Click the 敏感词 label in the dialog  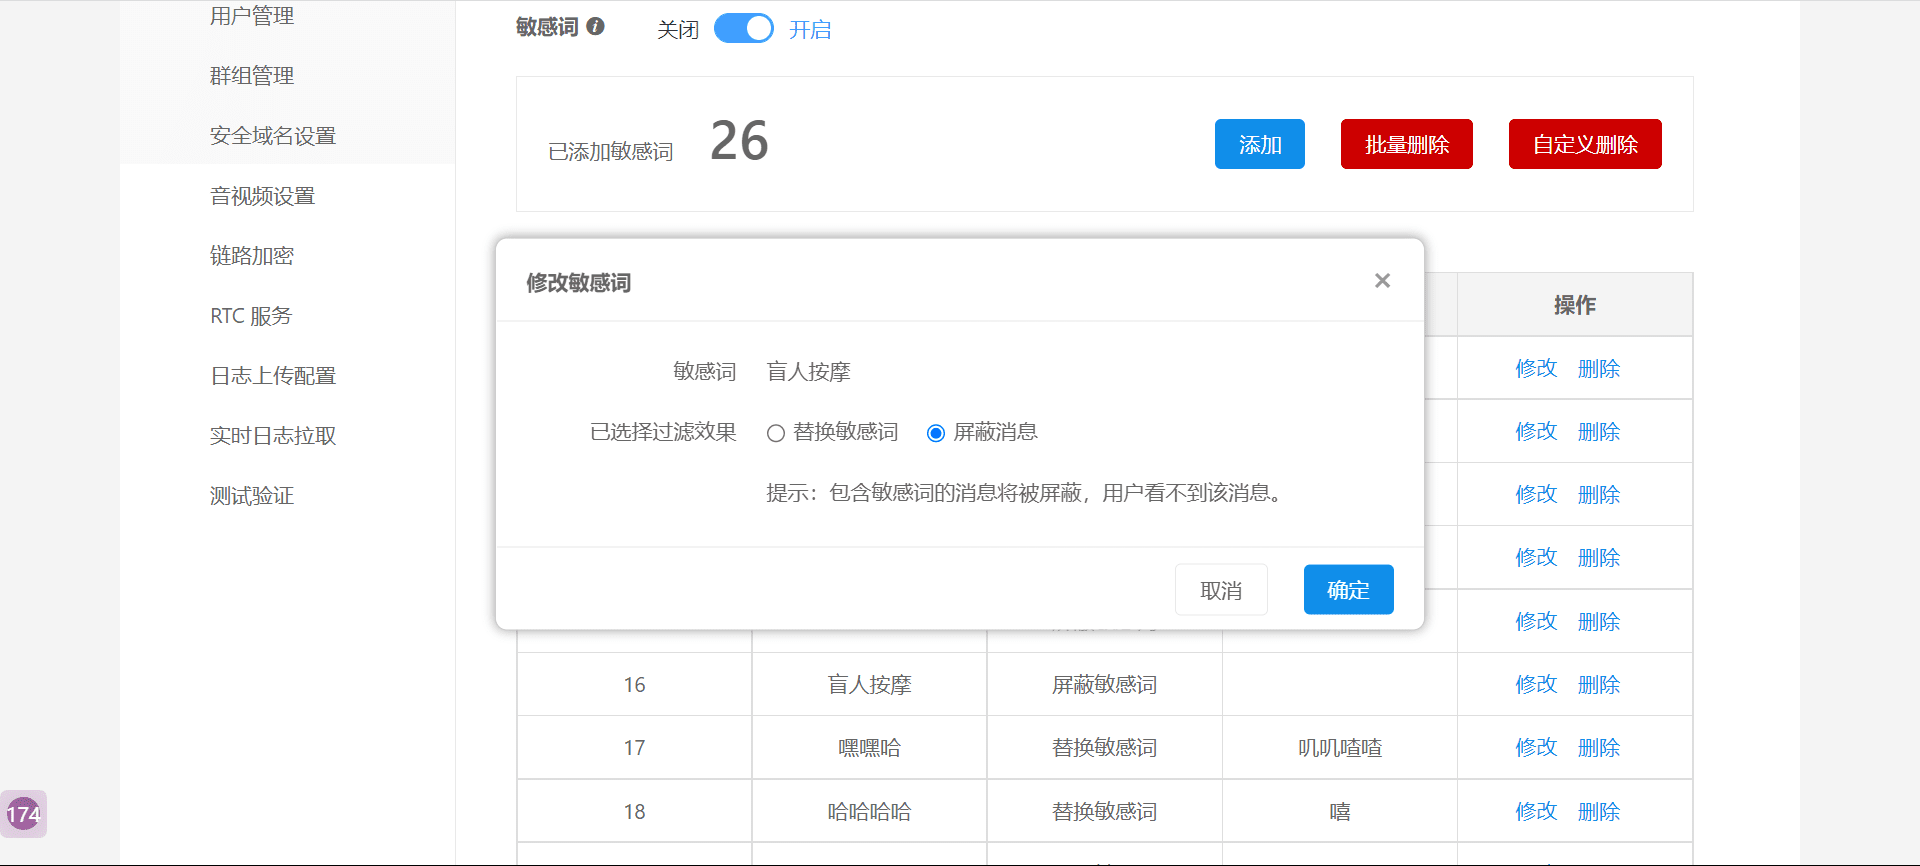pos(705,372)
